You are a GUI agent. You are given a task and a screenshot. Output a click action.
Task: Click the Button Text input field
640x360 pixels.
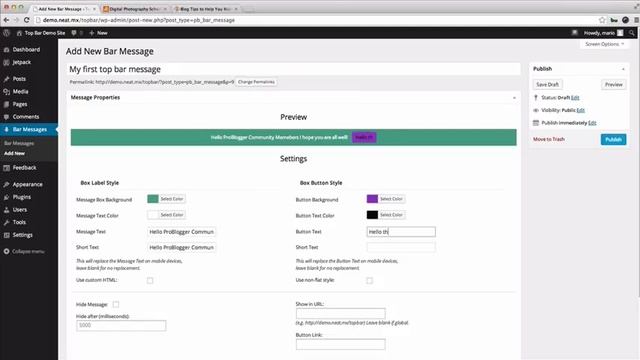401,232
